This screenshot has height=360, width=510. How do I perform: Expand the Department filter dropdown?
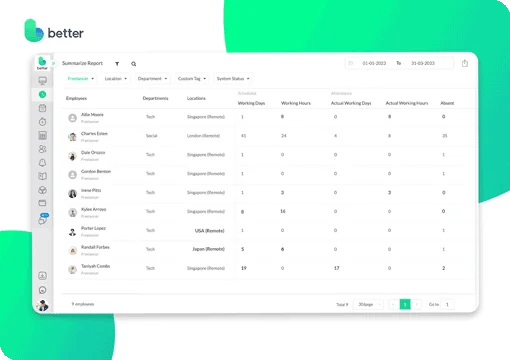tap(152, 79)
